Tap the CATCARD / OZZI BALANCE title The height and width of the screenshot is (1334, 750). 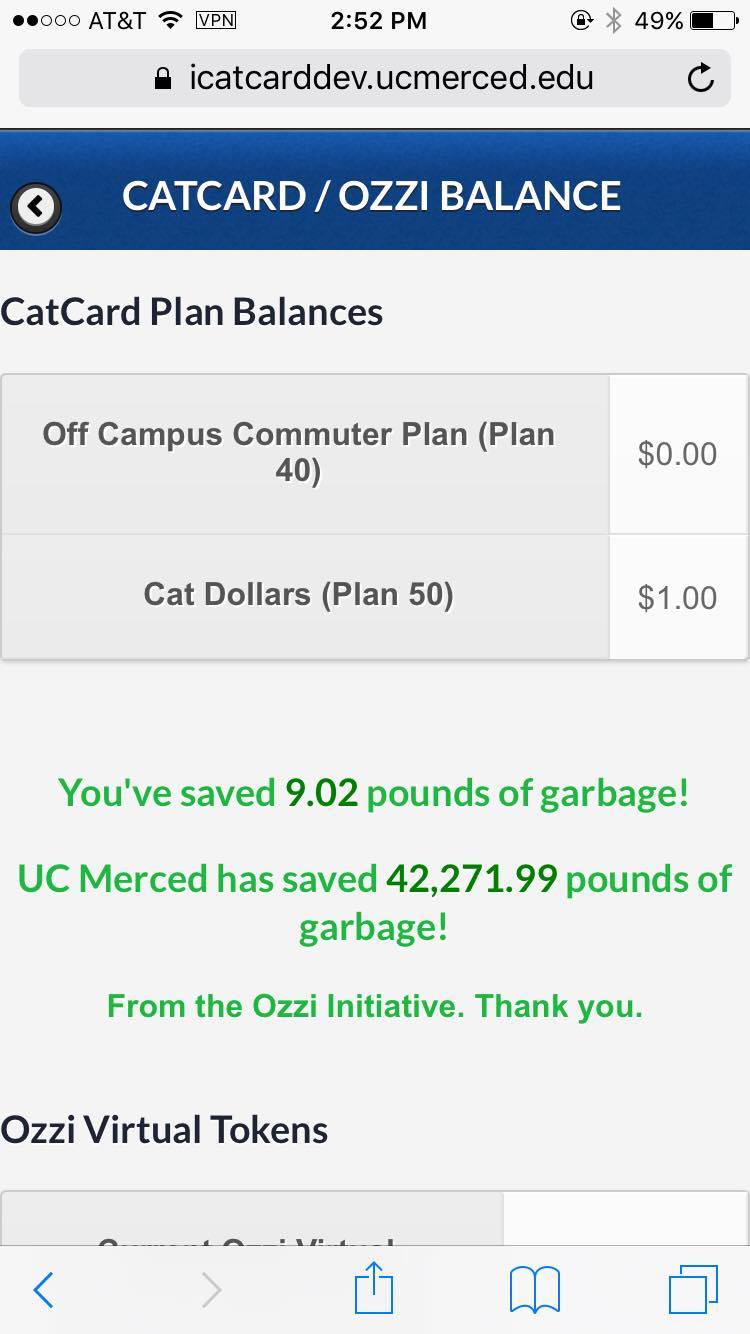371,196
